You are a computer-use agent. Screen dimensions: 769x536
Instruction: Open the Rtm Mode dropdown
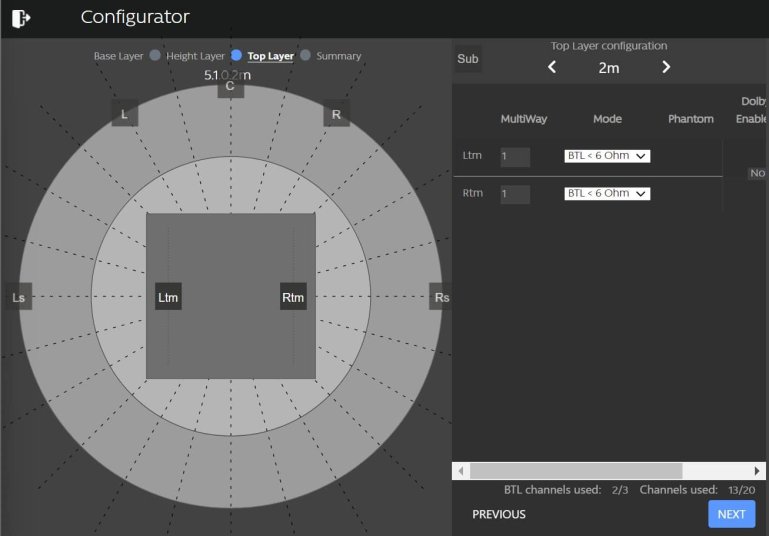tap(606, 193)
